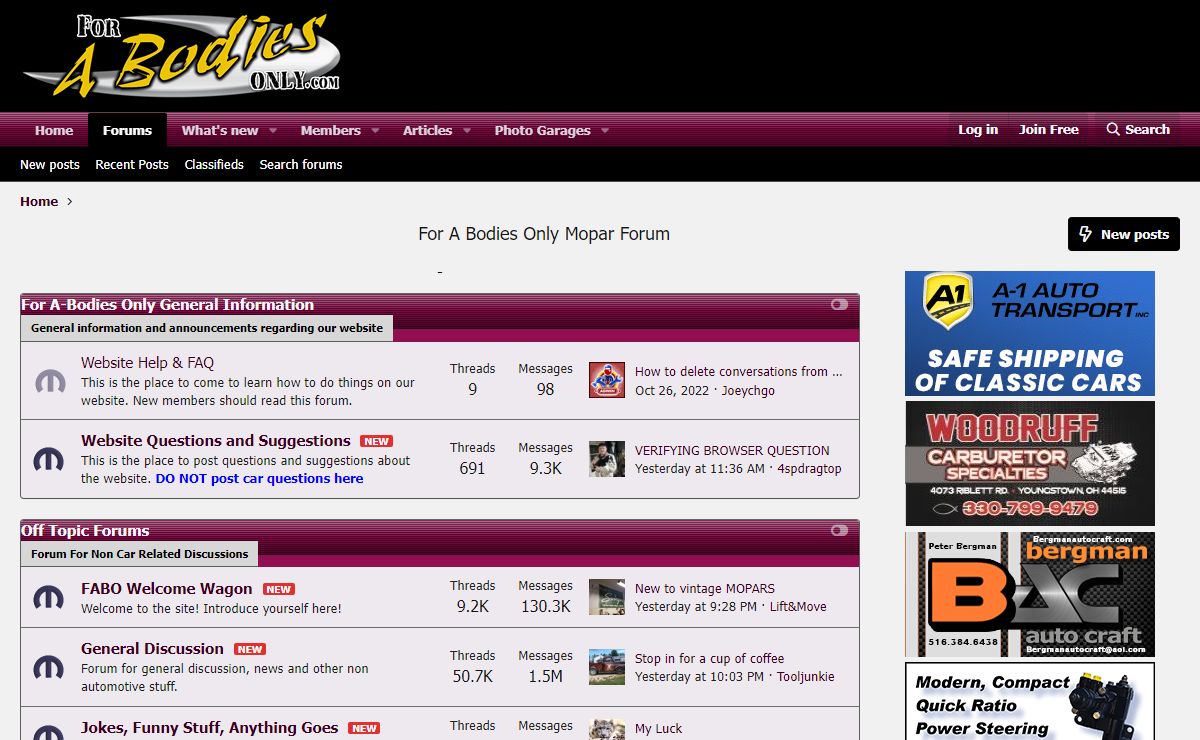Open the What's new tab
1200x740 pixels.
click(220, 130)
